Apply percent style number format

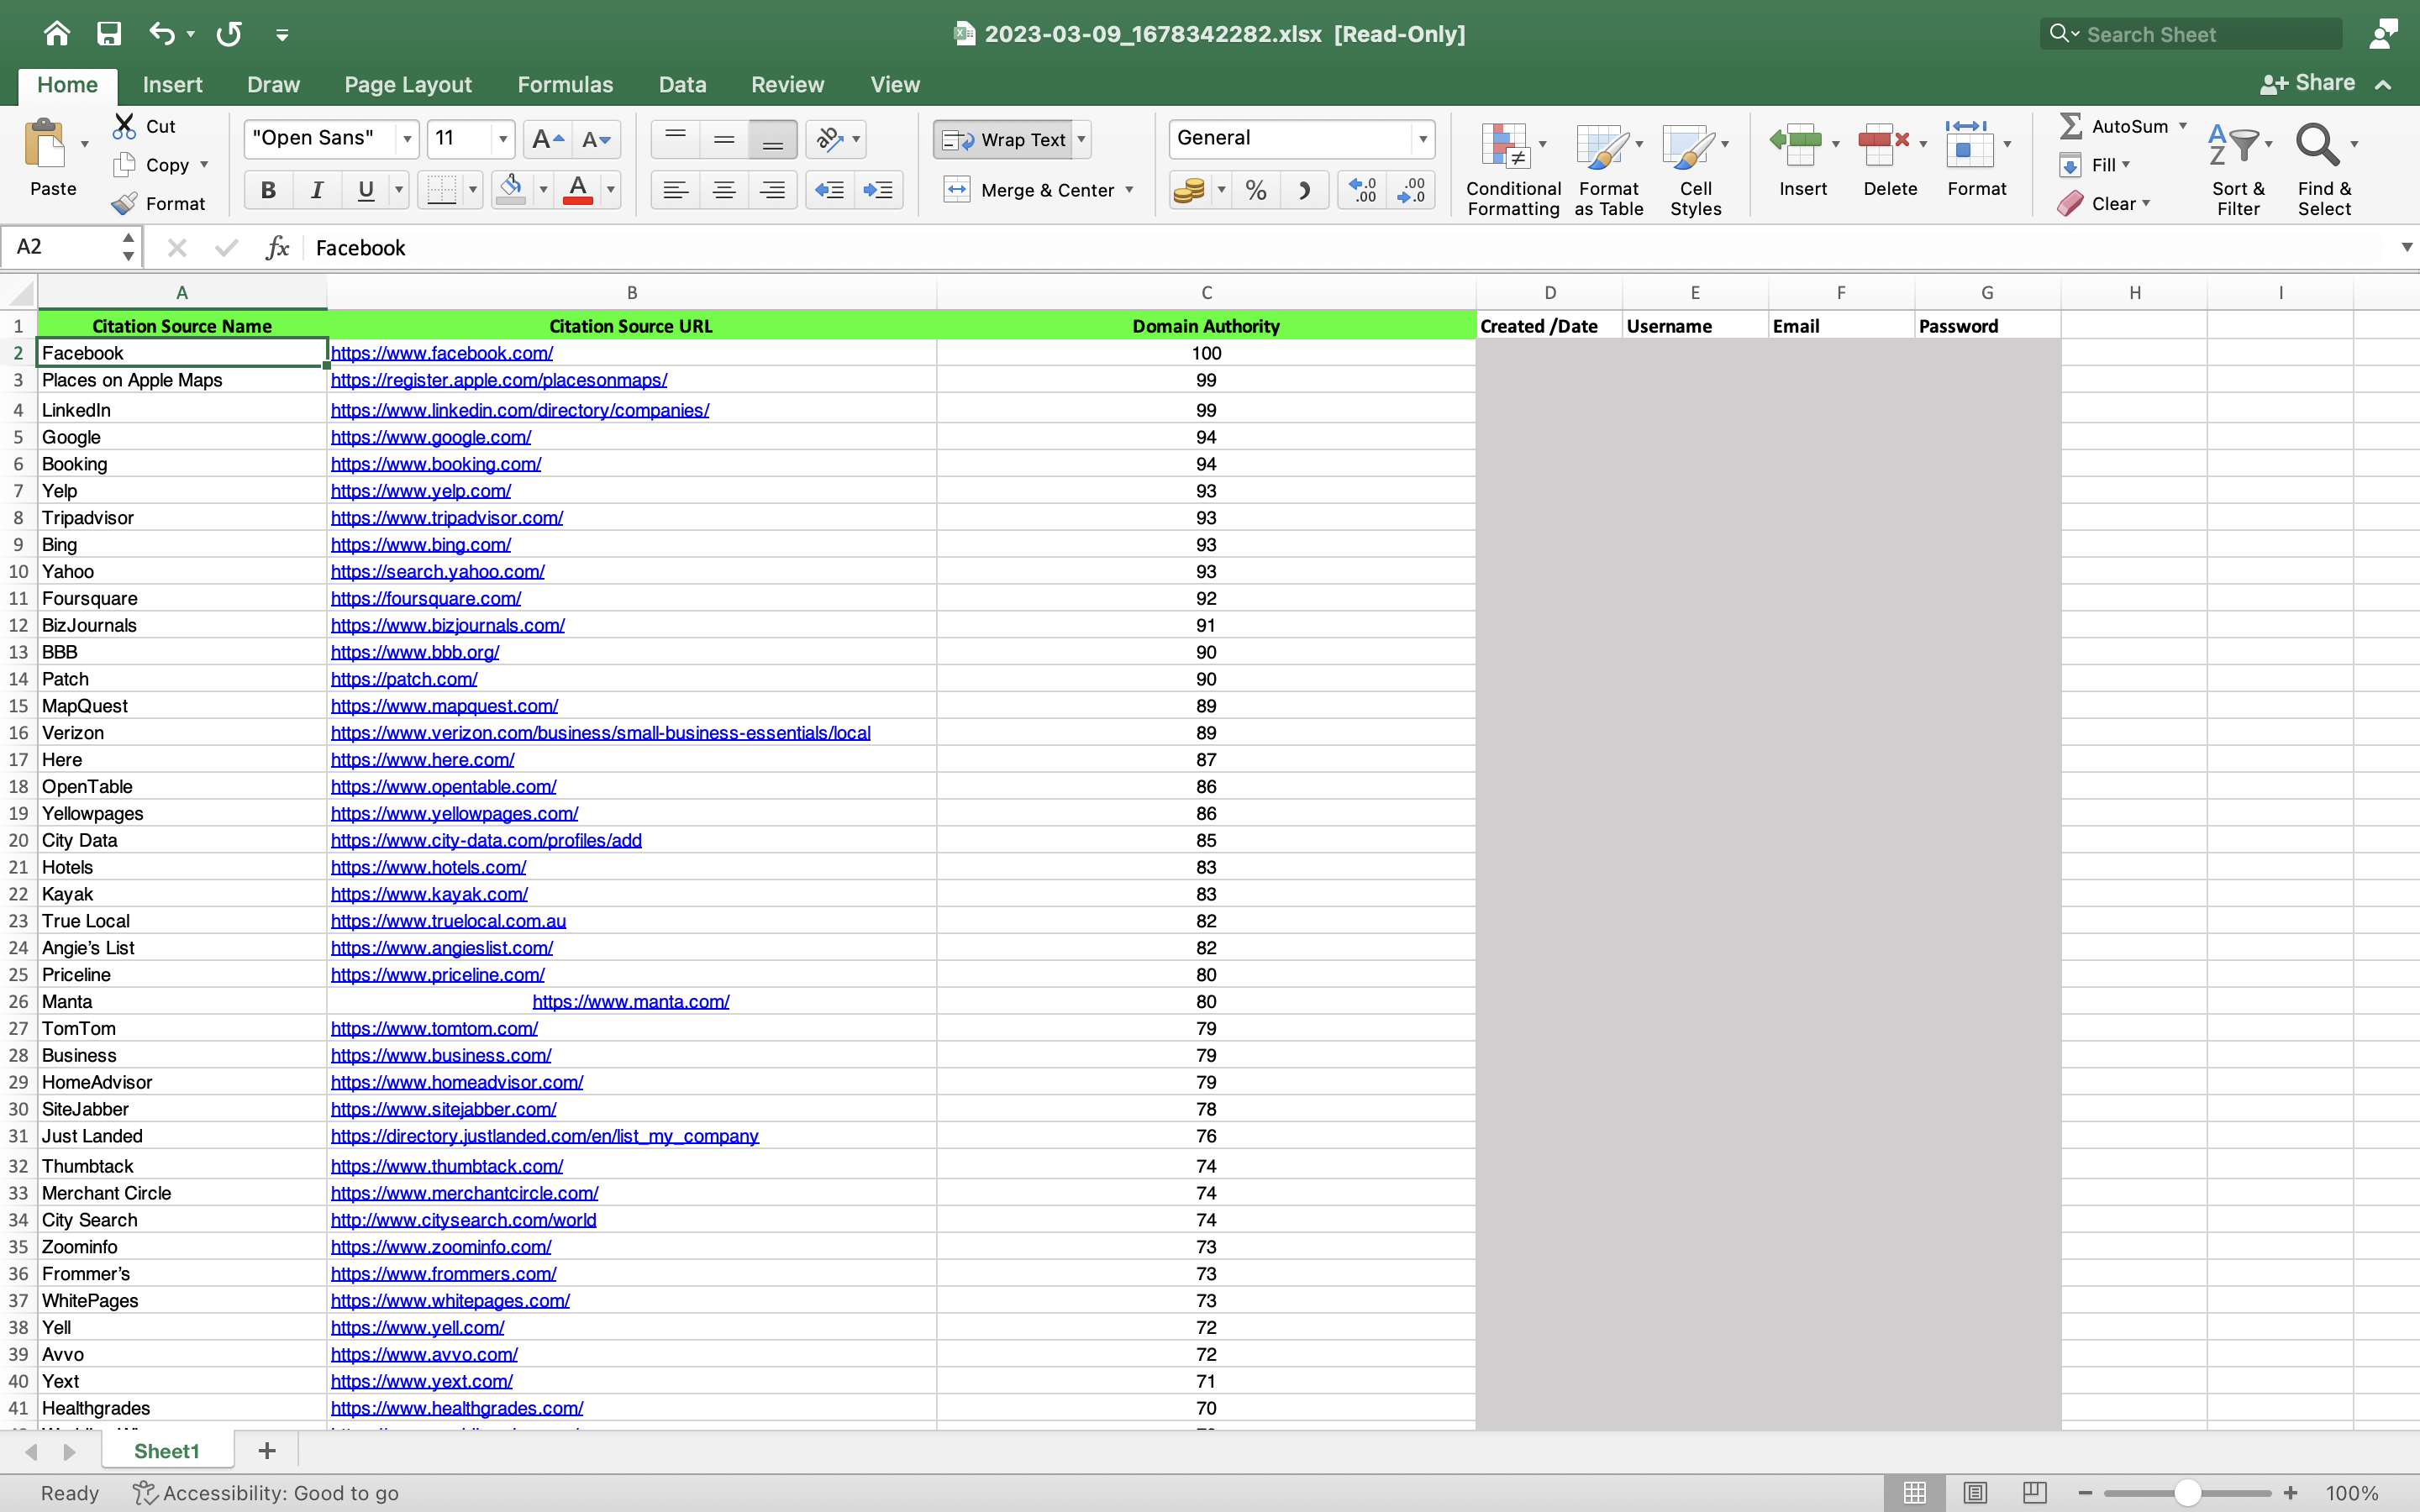pyautogui.click(x=1256, y=190)
